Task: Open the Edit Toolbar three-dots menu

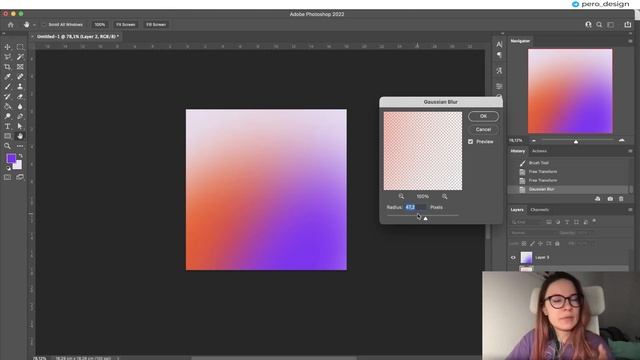Action: coord(20,146)
